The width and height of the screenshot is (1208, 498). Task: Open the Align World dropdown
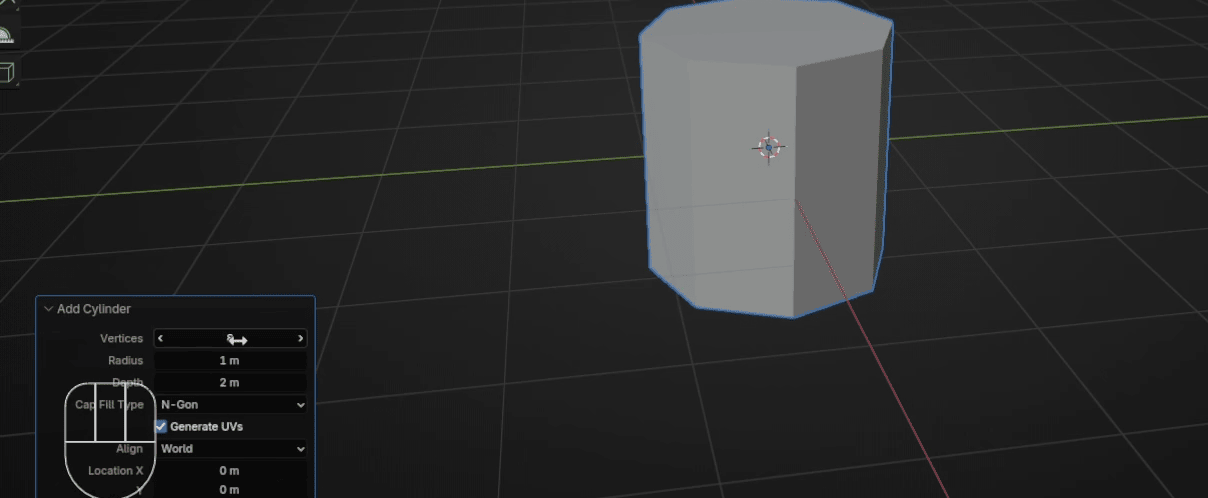pyautogui.click(x=231, y=449)
